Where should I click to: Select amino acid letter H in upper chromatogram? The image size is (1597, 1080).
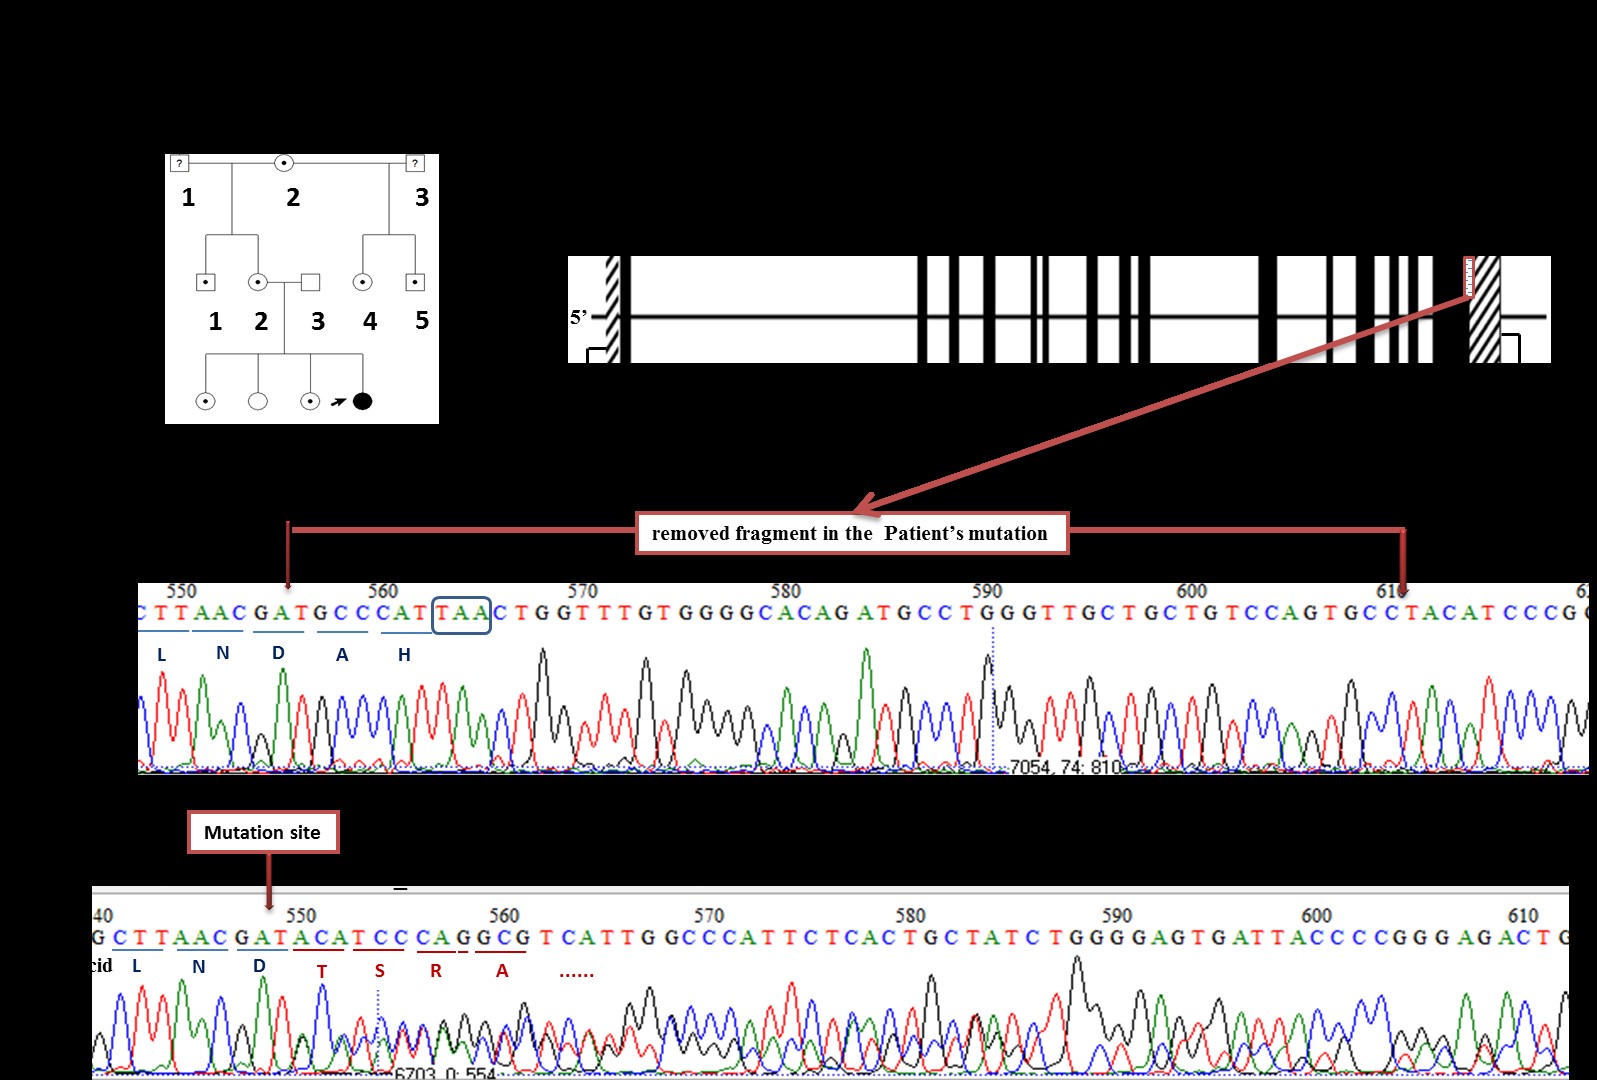pyautogui.click(x=404, y=655)
